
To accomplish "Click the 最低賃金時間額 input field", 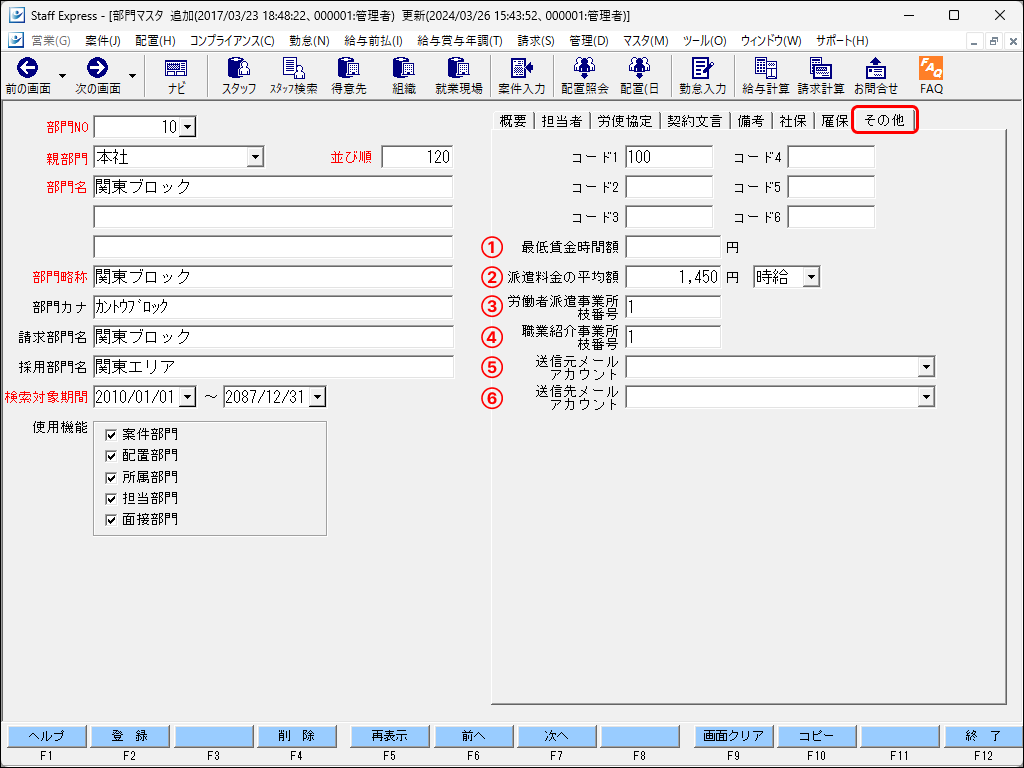I will 673,247.
